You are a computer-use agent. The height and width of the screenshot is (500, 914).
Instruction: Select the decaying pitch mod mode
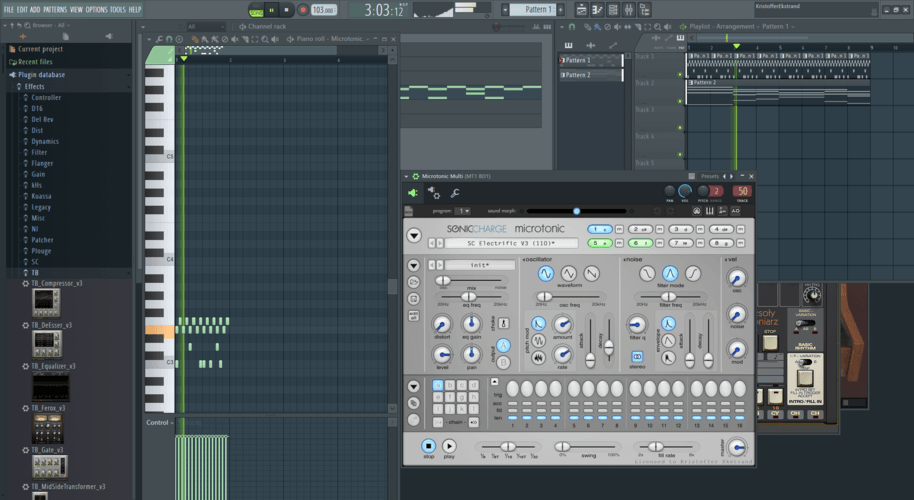[x=539, y=324]
